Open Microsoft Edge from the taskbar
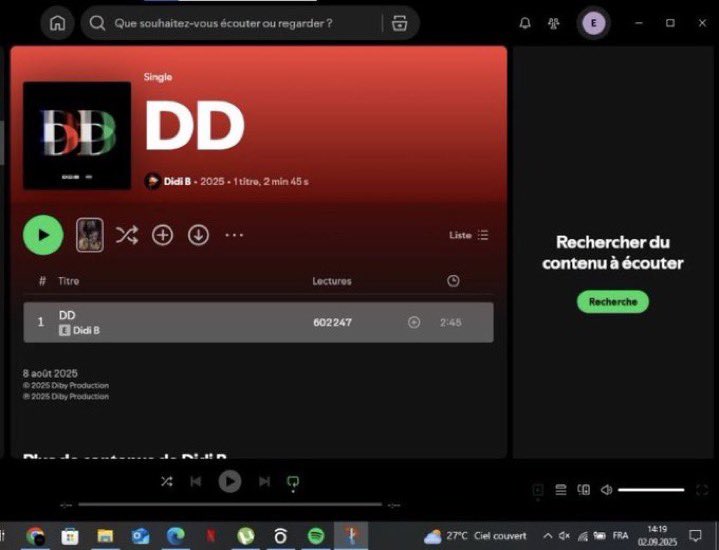 [x=176, y=536]
